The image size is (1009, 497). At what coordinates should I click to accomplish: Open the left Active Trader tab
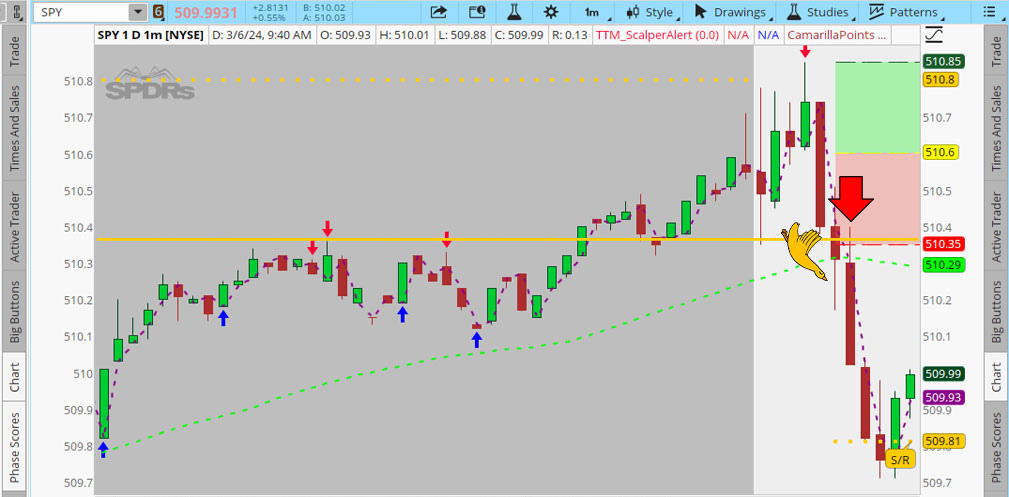point(14,227)
